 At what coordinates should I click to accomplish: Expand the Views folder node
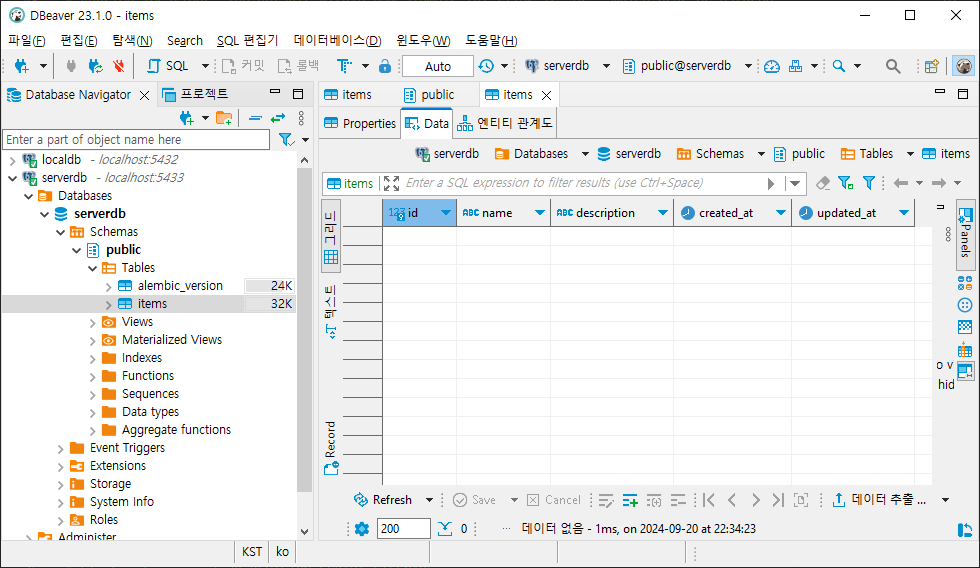point(92,322)
